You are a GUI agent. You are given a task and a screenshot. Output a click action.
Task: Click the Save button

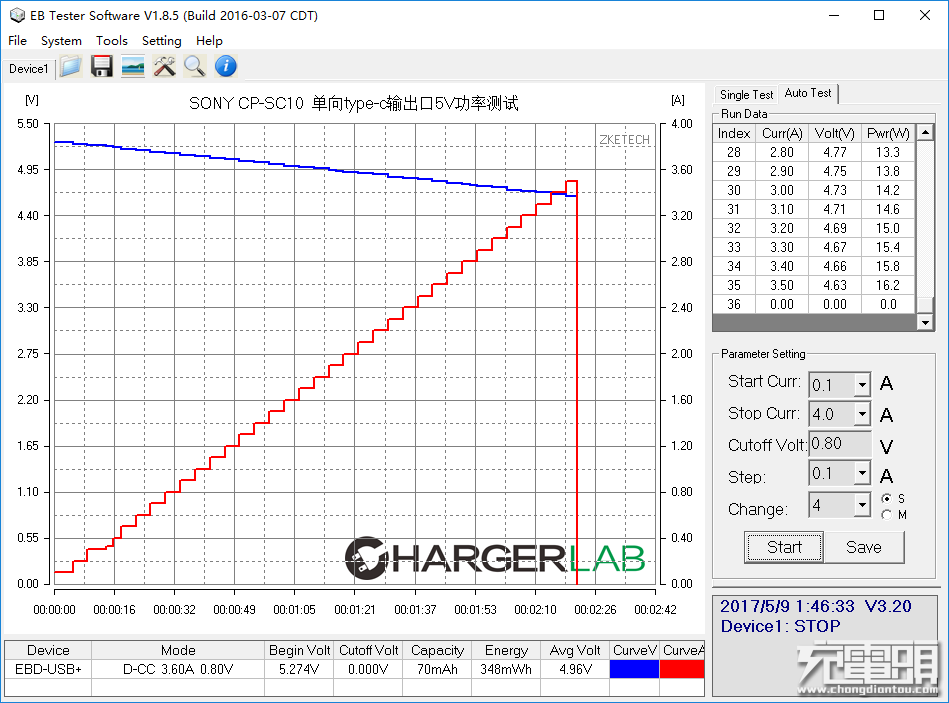coord(864,548)
